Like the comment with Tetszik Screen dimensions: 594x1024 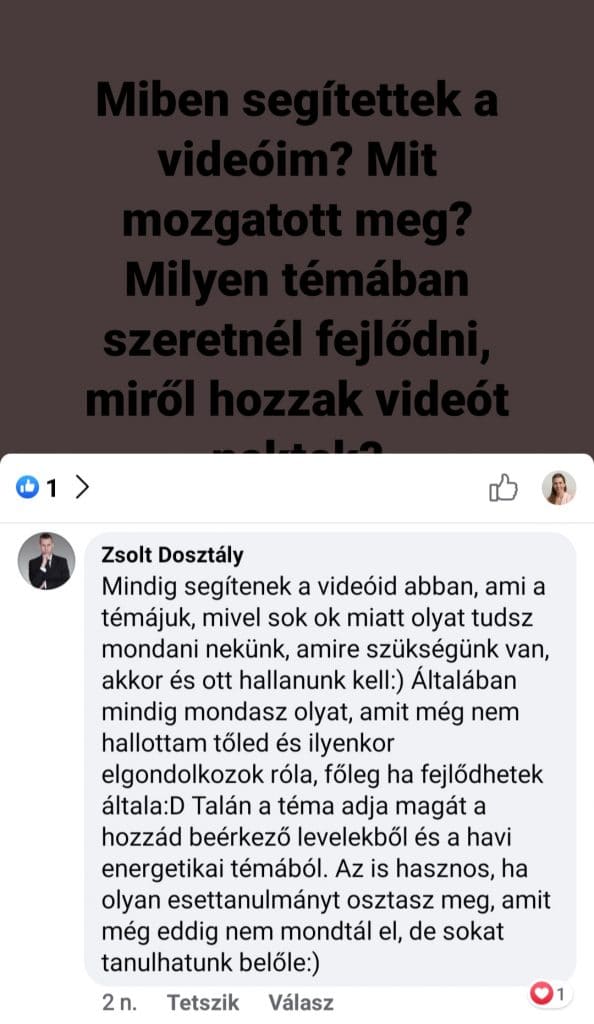[203, 1002]
